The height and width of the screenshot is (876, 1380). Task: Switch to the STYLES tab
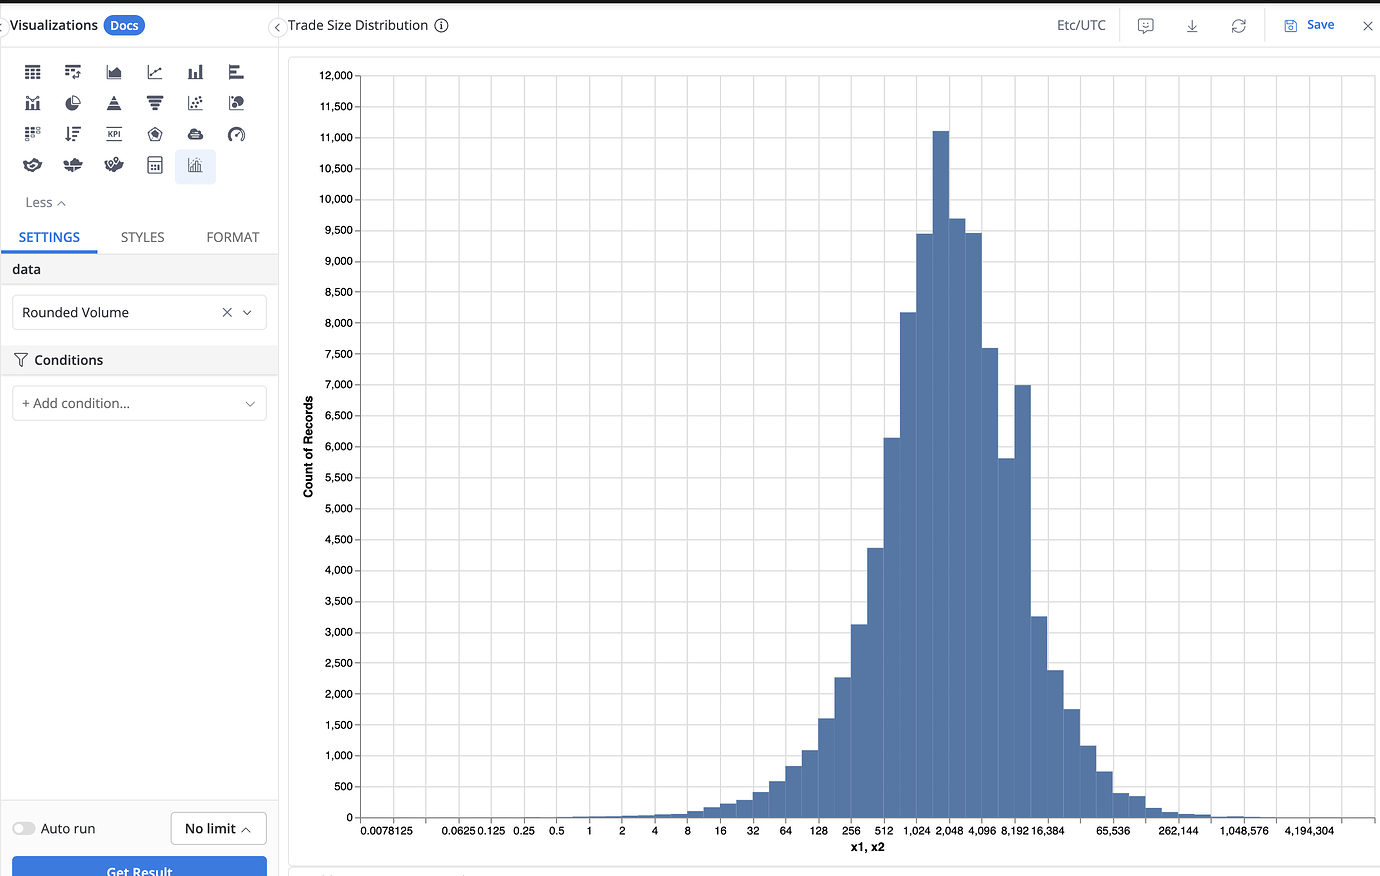point(142,238)
